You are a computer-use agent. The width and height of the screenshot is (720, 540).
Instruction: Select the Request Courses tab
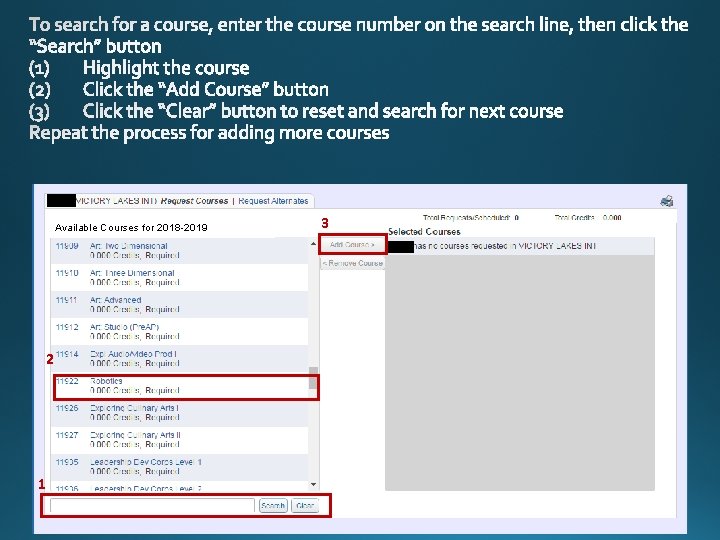point(194,201)
